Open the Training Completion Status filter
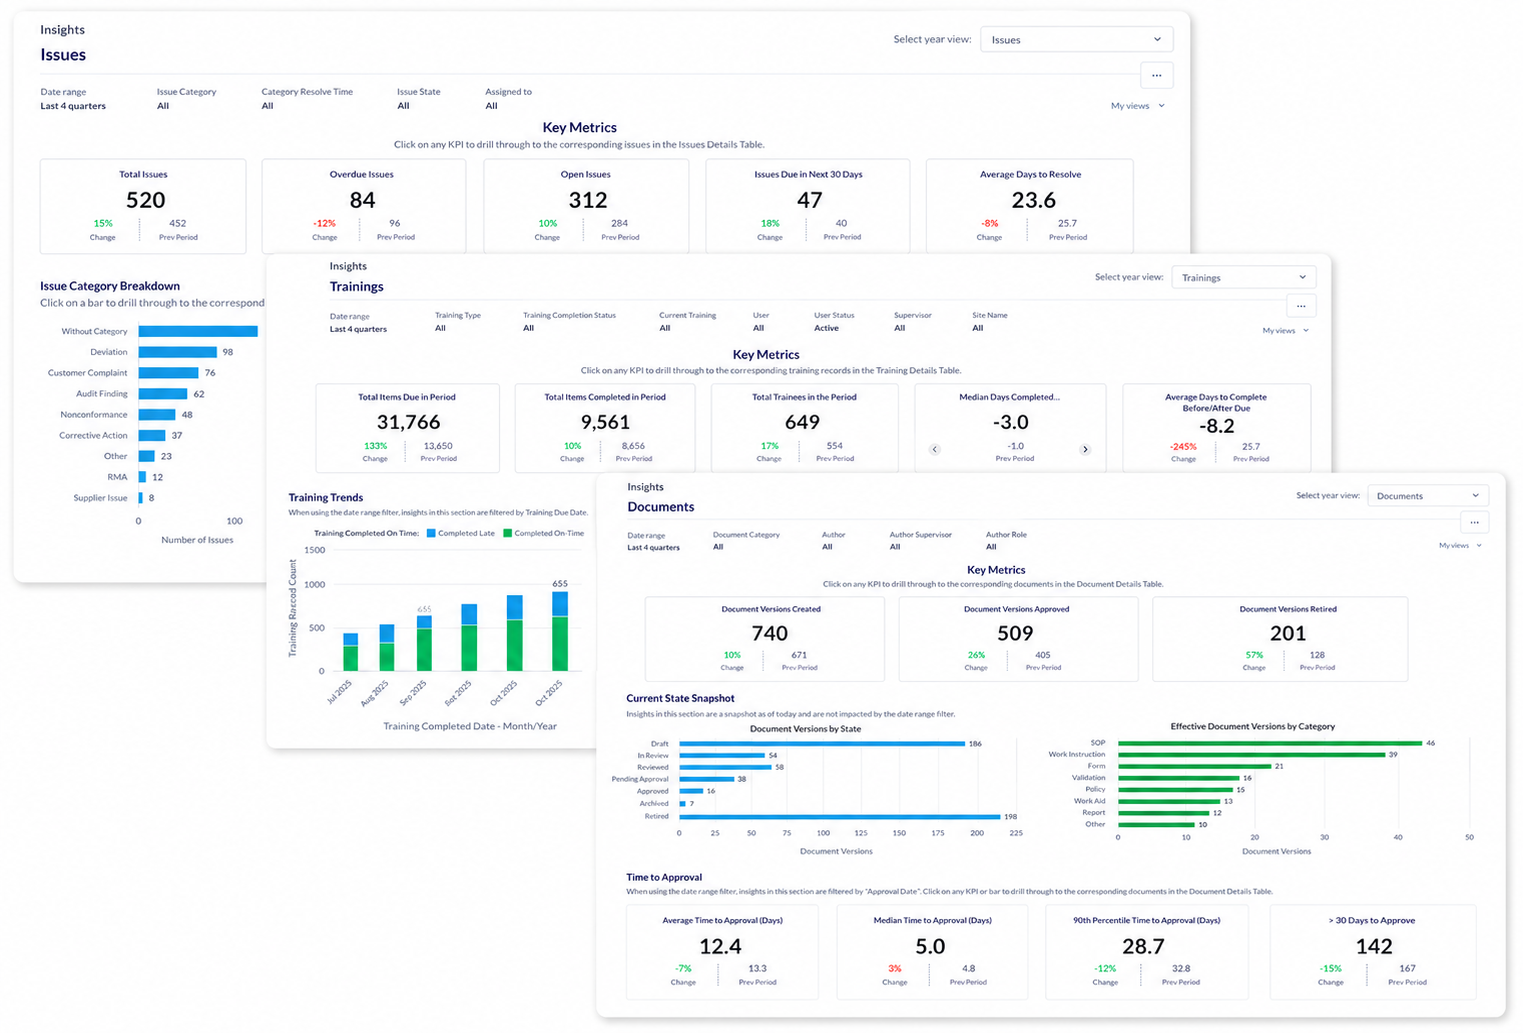 coord(569,321)
